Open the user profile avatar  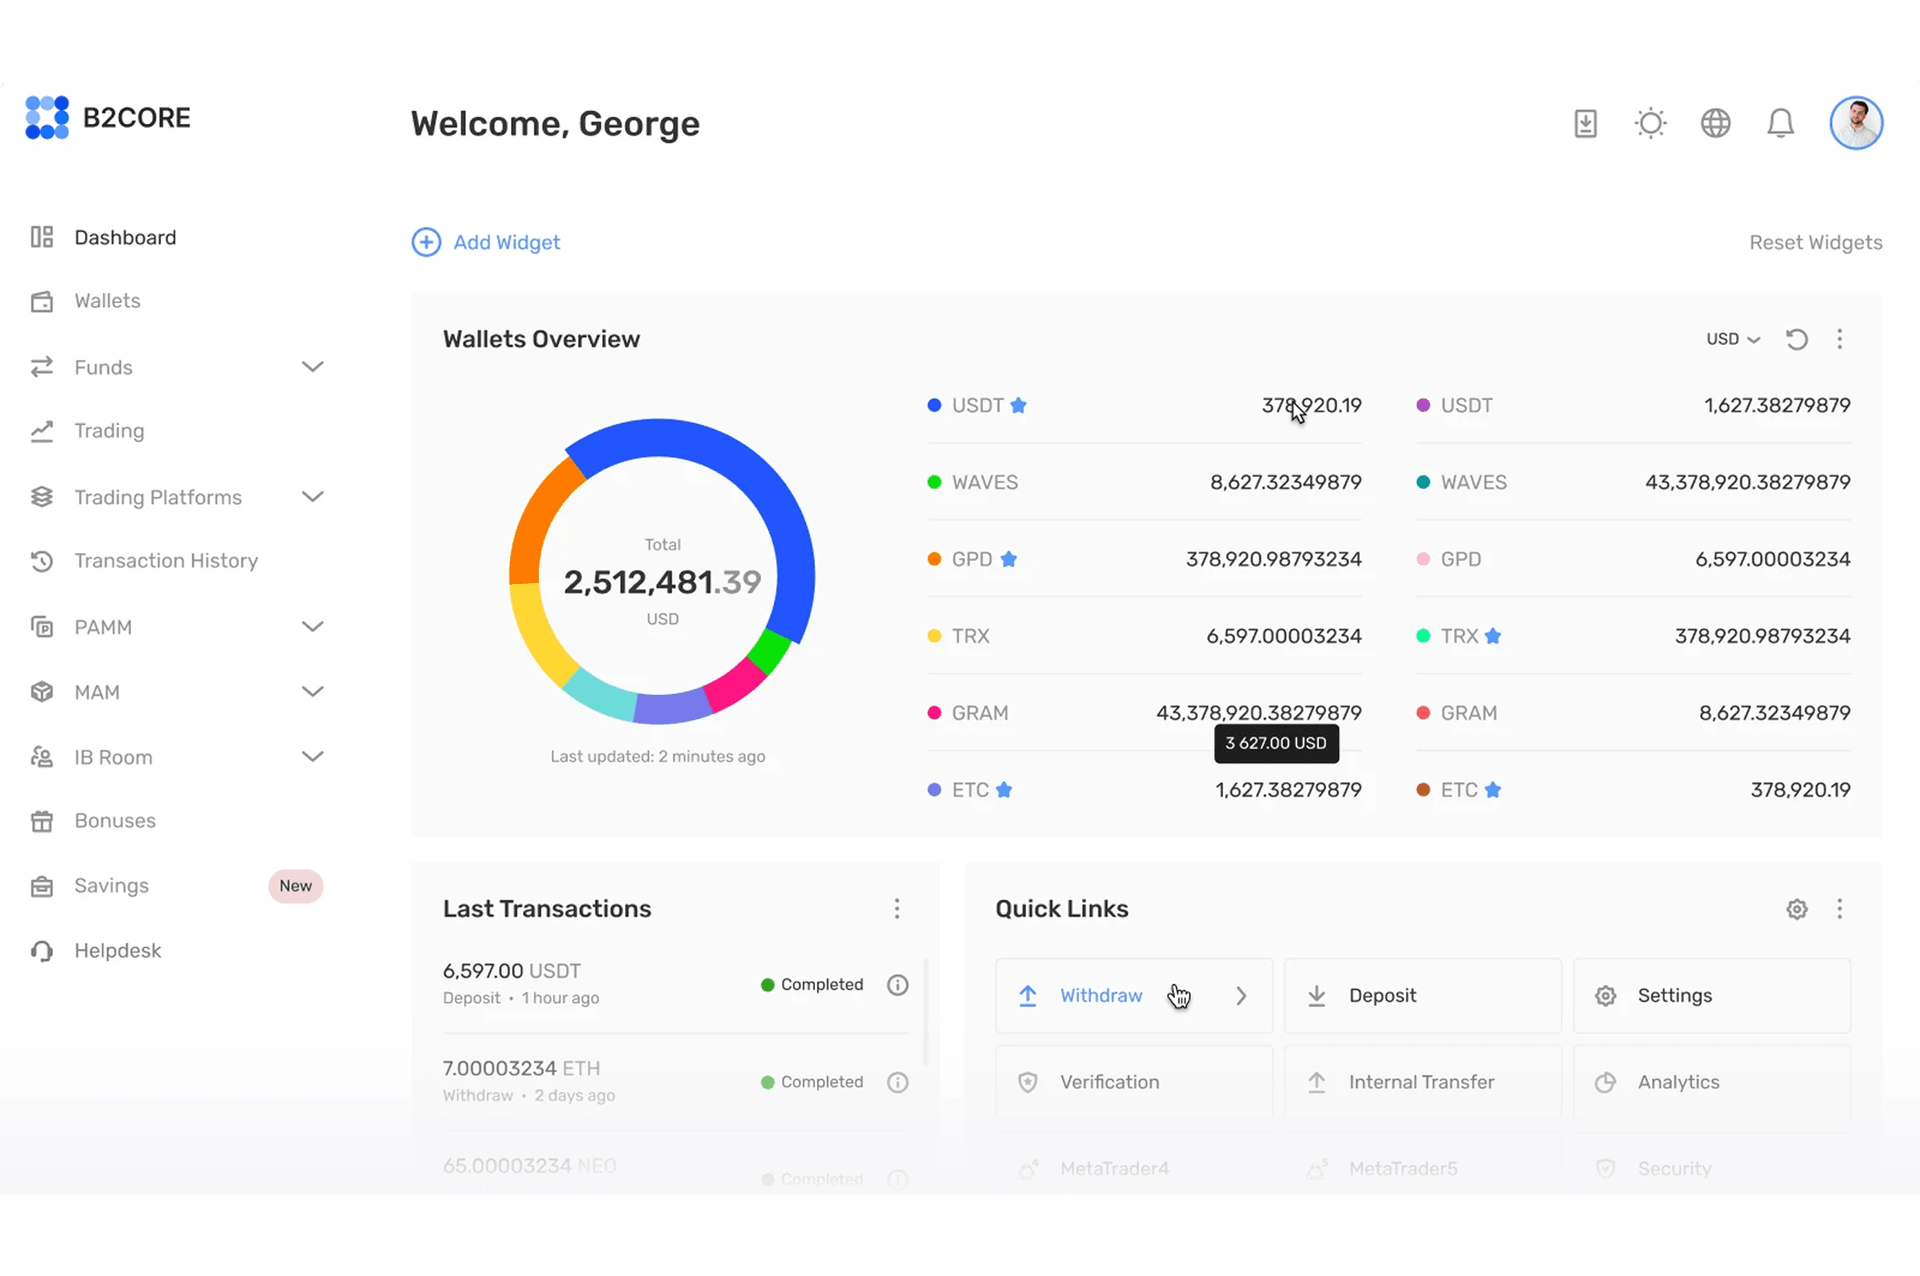pos(1856,124)
